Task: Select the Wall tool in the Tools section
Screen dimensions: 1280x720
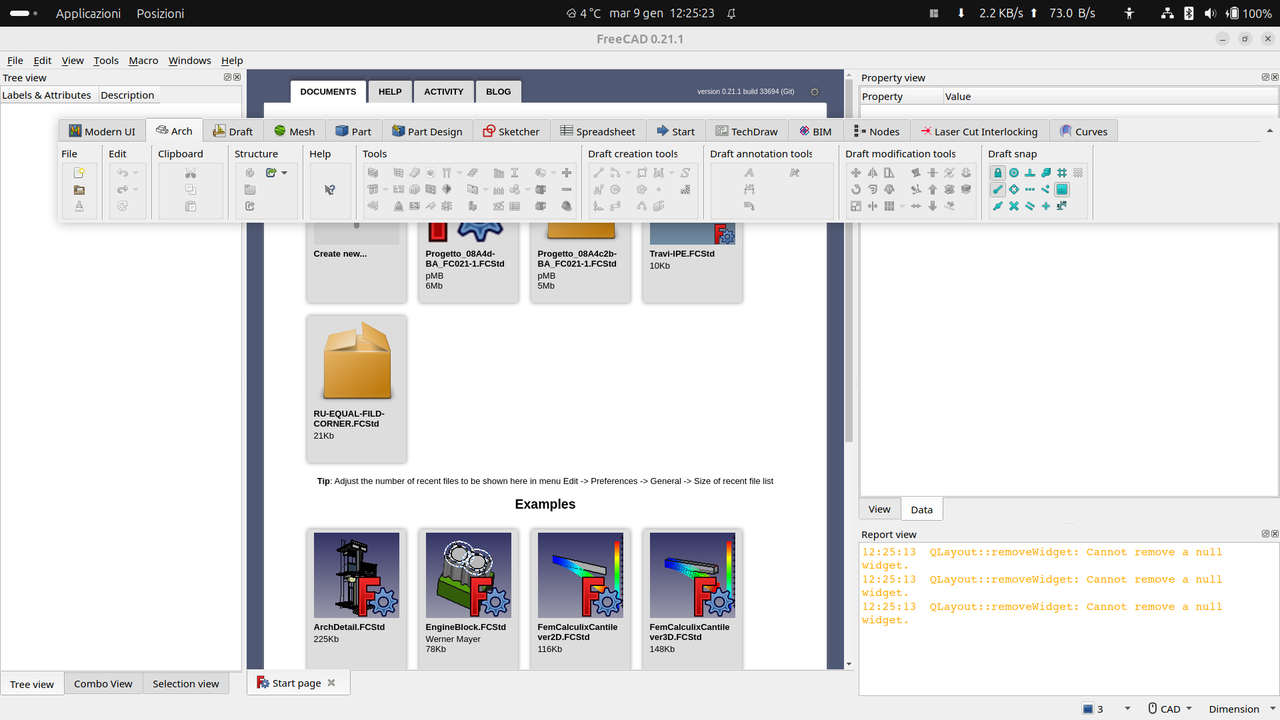Action: pos(374,173)
